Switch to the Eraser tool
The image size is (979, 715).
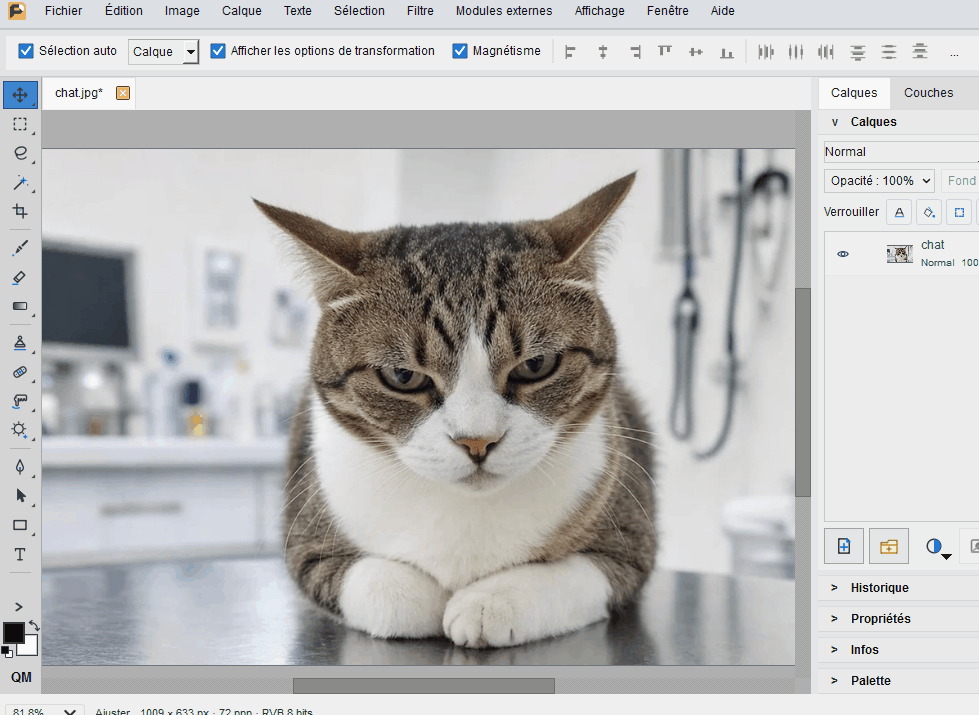tap(20, 277)
